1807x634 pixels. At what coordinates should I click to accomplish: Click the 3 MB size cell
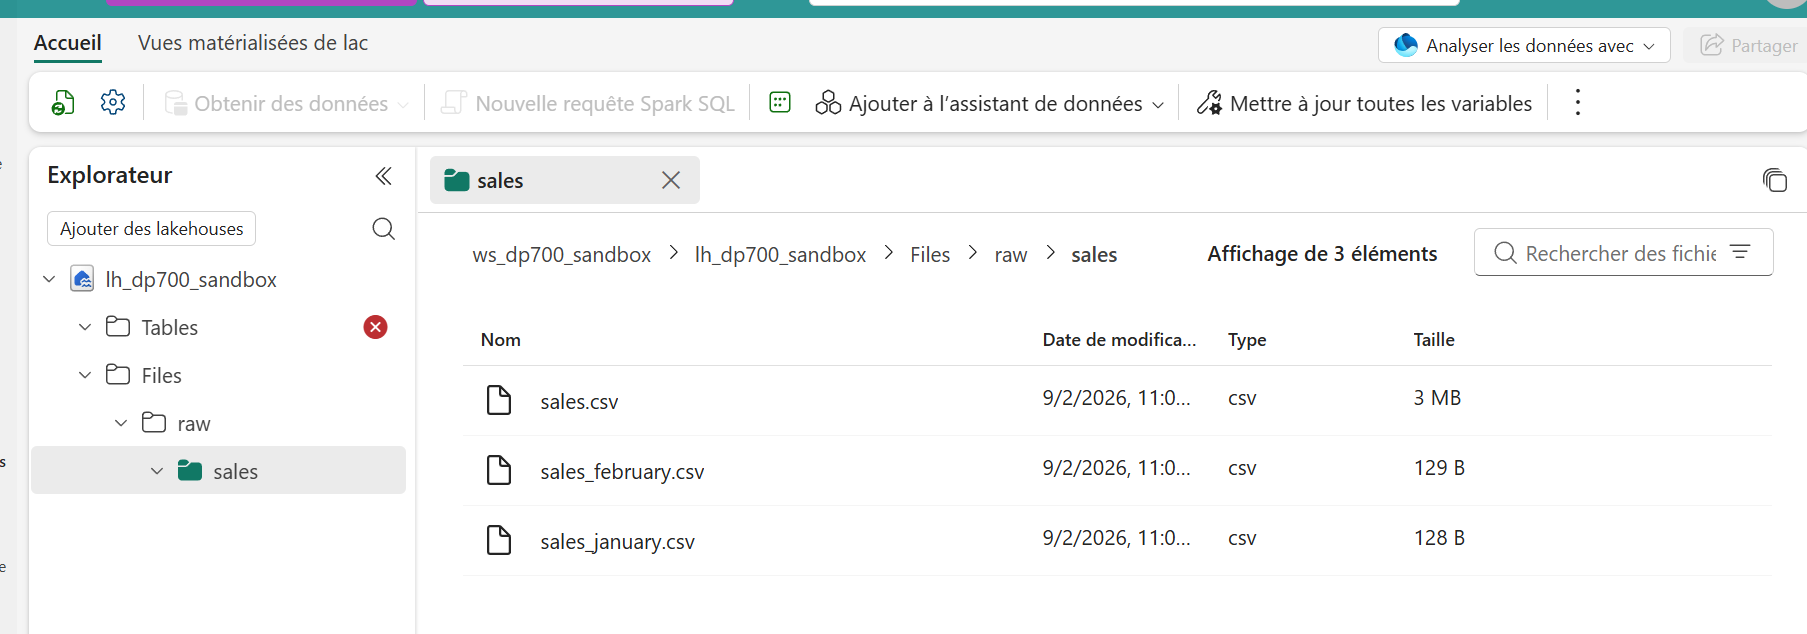tap(1437, 398)
